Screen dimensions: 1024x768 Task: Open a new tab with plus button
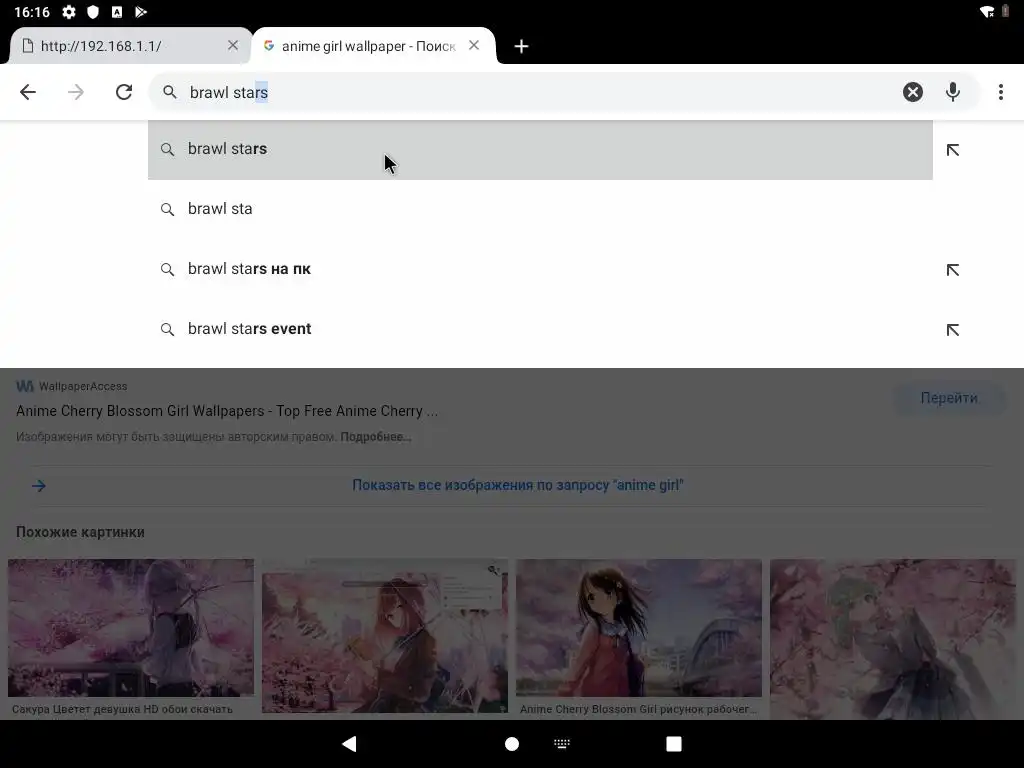click(521, 46)
